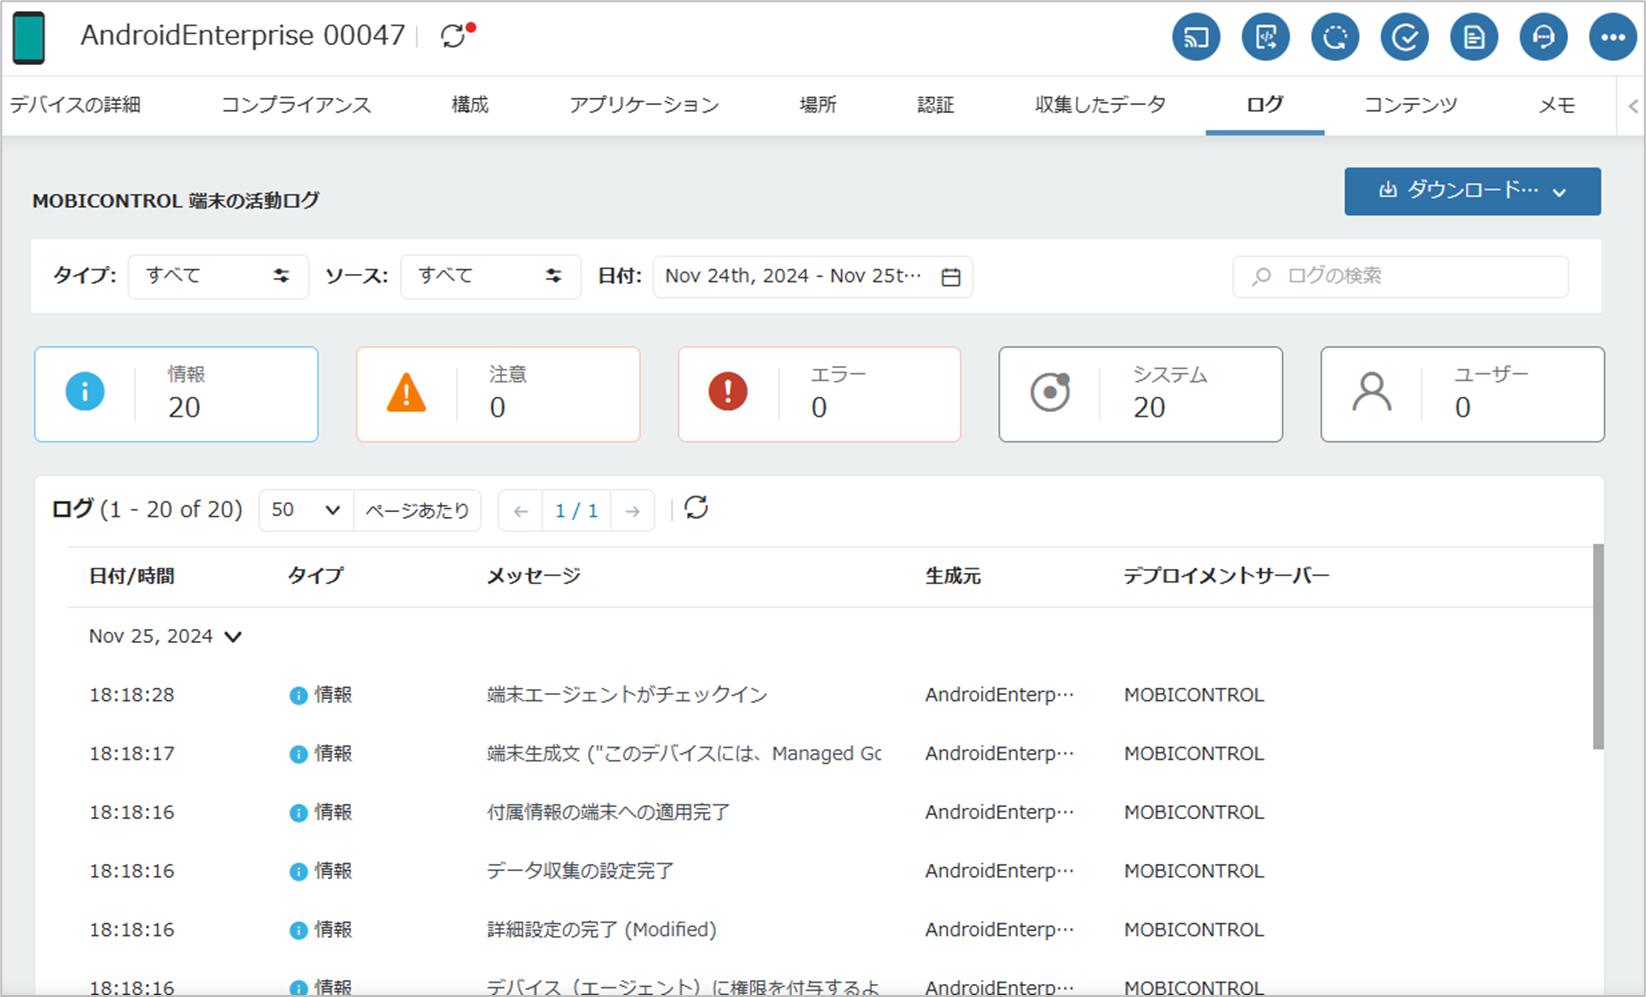Click the 日付/時間 column header
The image size is (1646, 997).
coord(132,576)
